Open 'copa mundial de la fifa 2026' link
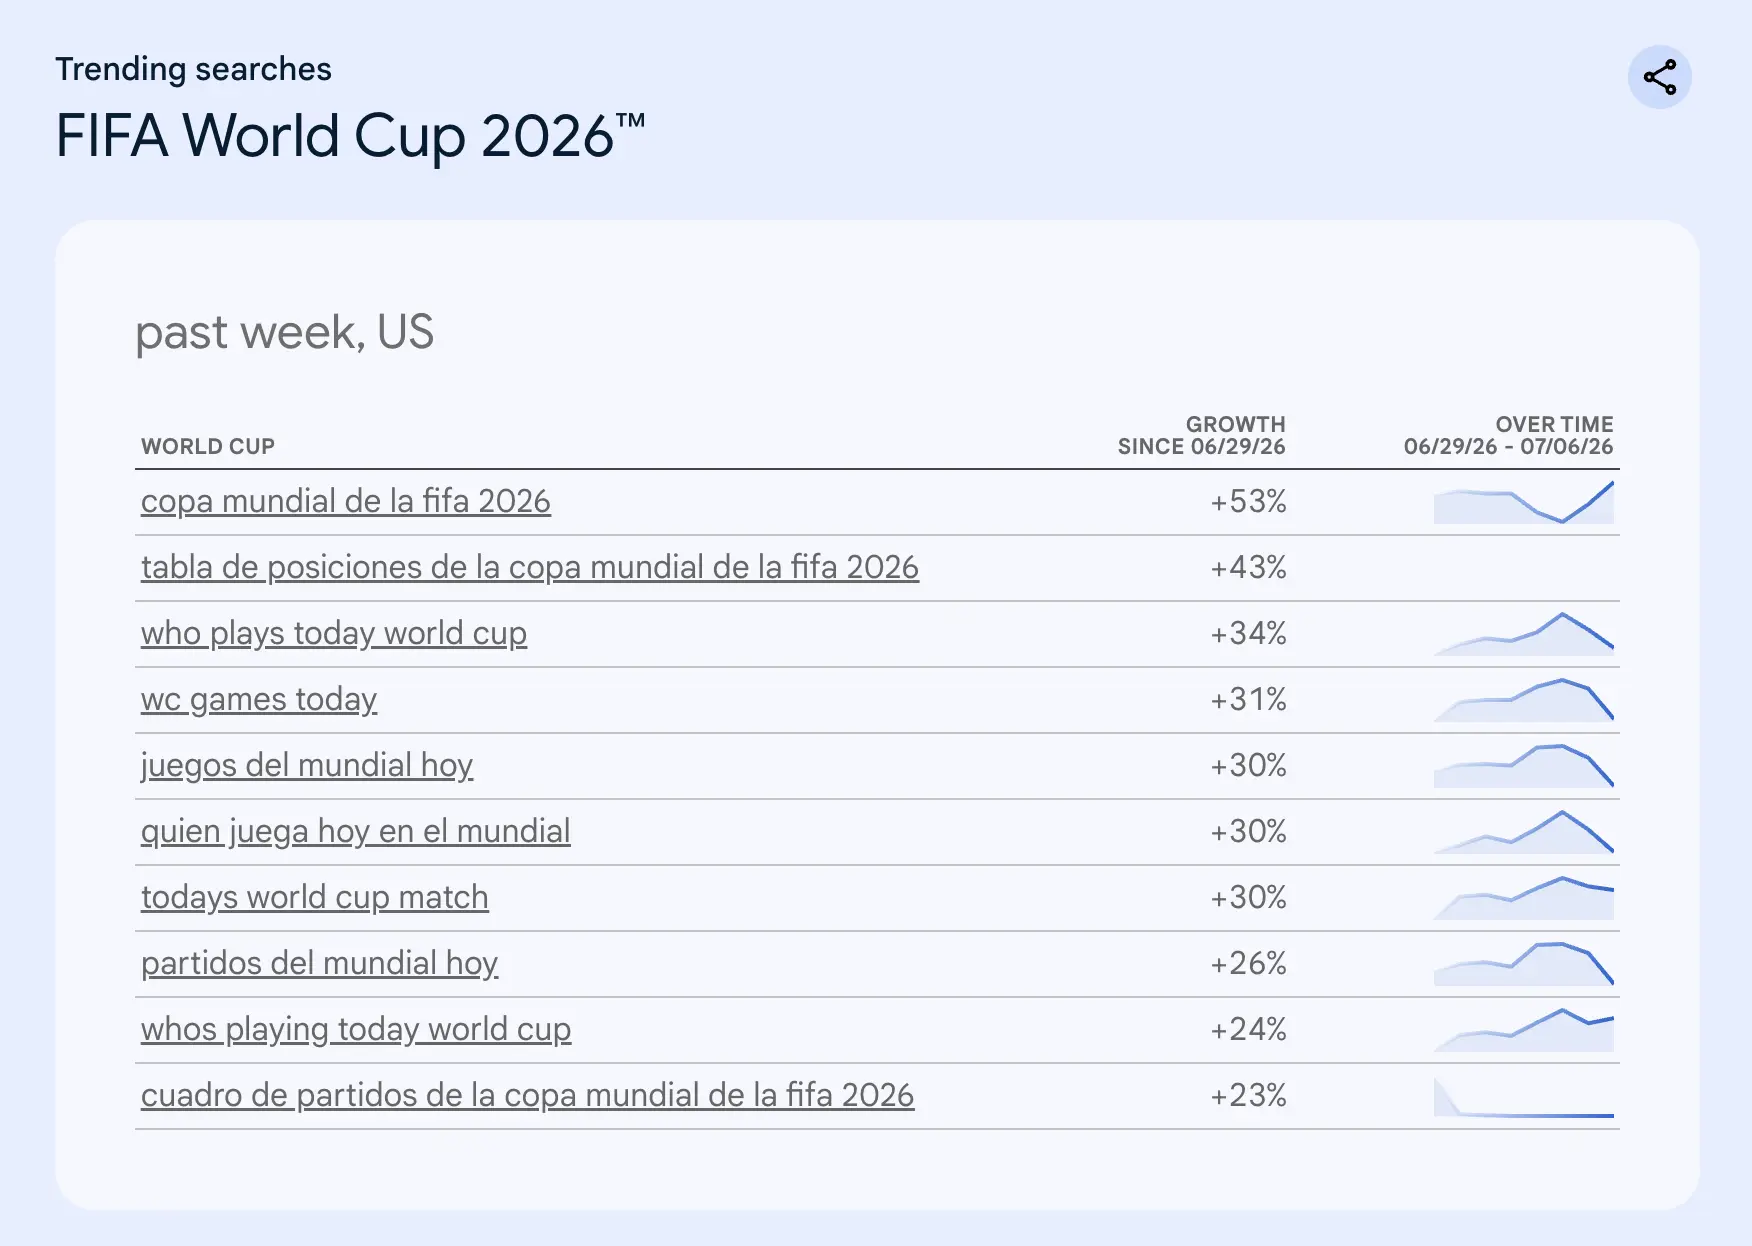This screenshot has height=1246, width=1752. click(x=346, y=501)
